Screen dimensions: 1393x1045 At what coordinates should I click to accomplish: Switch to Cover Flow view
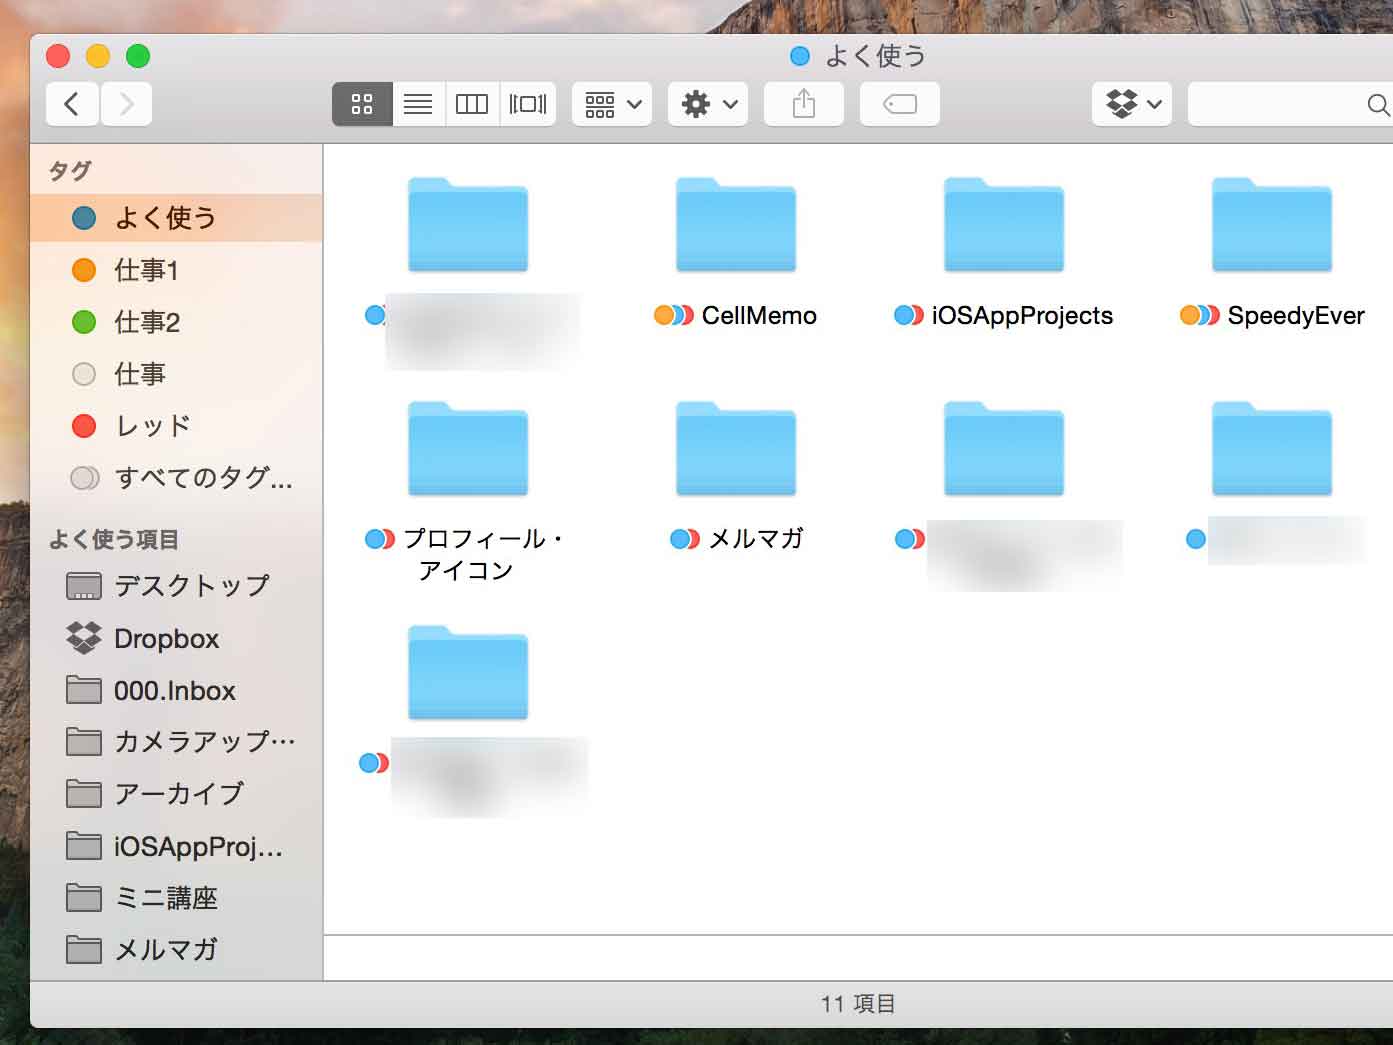[x=528, y=104]
